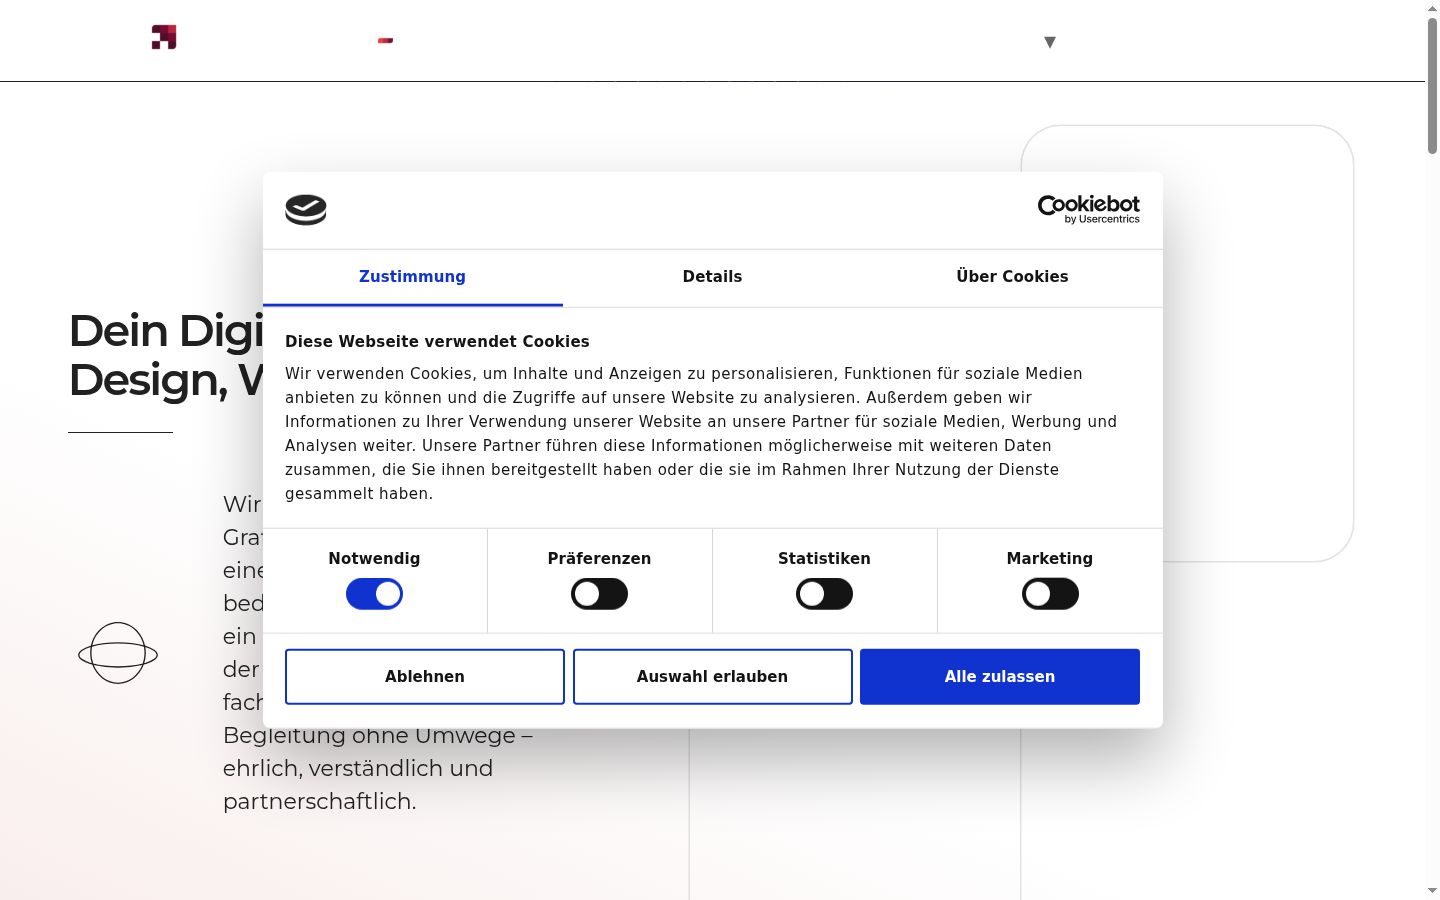Image resolution: width=1440 pixels, height=900 pixels.
Task: Toggle the Notwendig cookies switch
Action: (374, 594)
